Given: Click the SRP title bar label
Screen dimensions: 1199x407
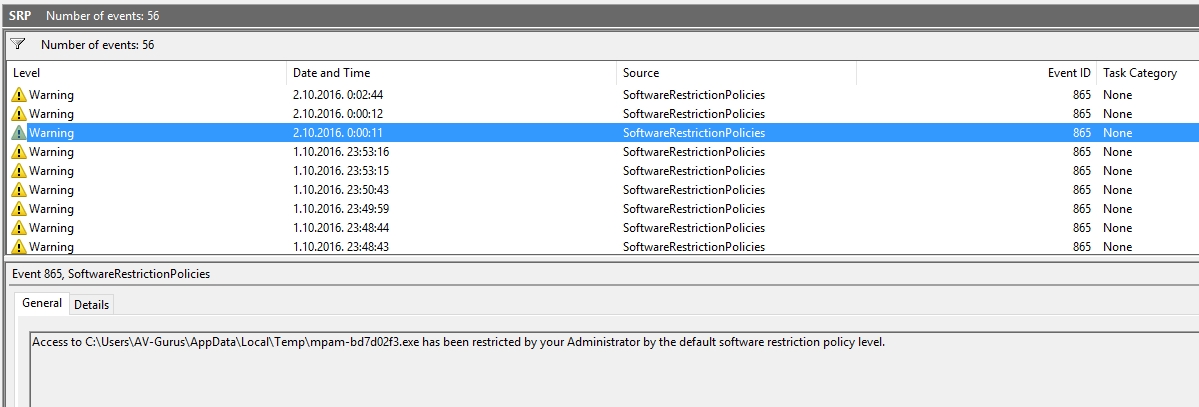Looking at the screenshot, I should click(21, 15).
